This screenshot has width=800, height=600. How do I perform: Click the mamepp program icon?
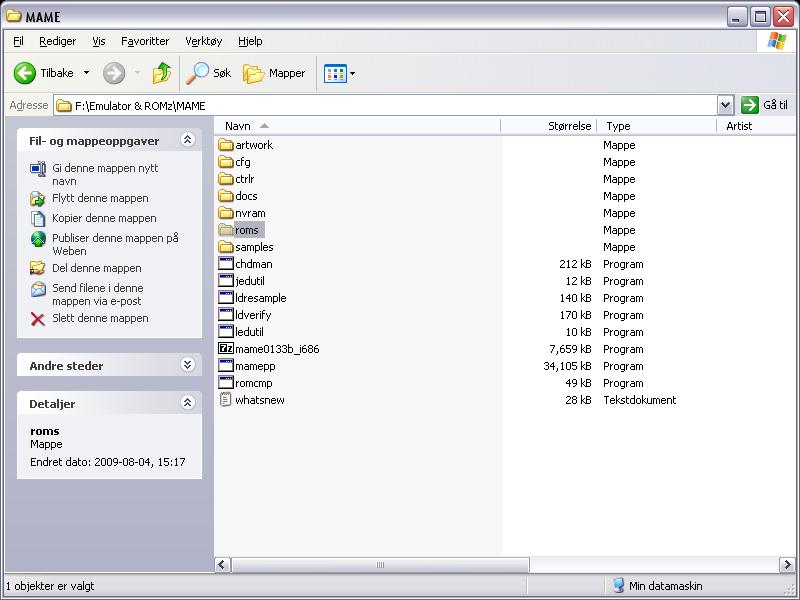coord(226,366)
